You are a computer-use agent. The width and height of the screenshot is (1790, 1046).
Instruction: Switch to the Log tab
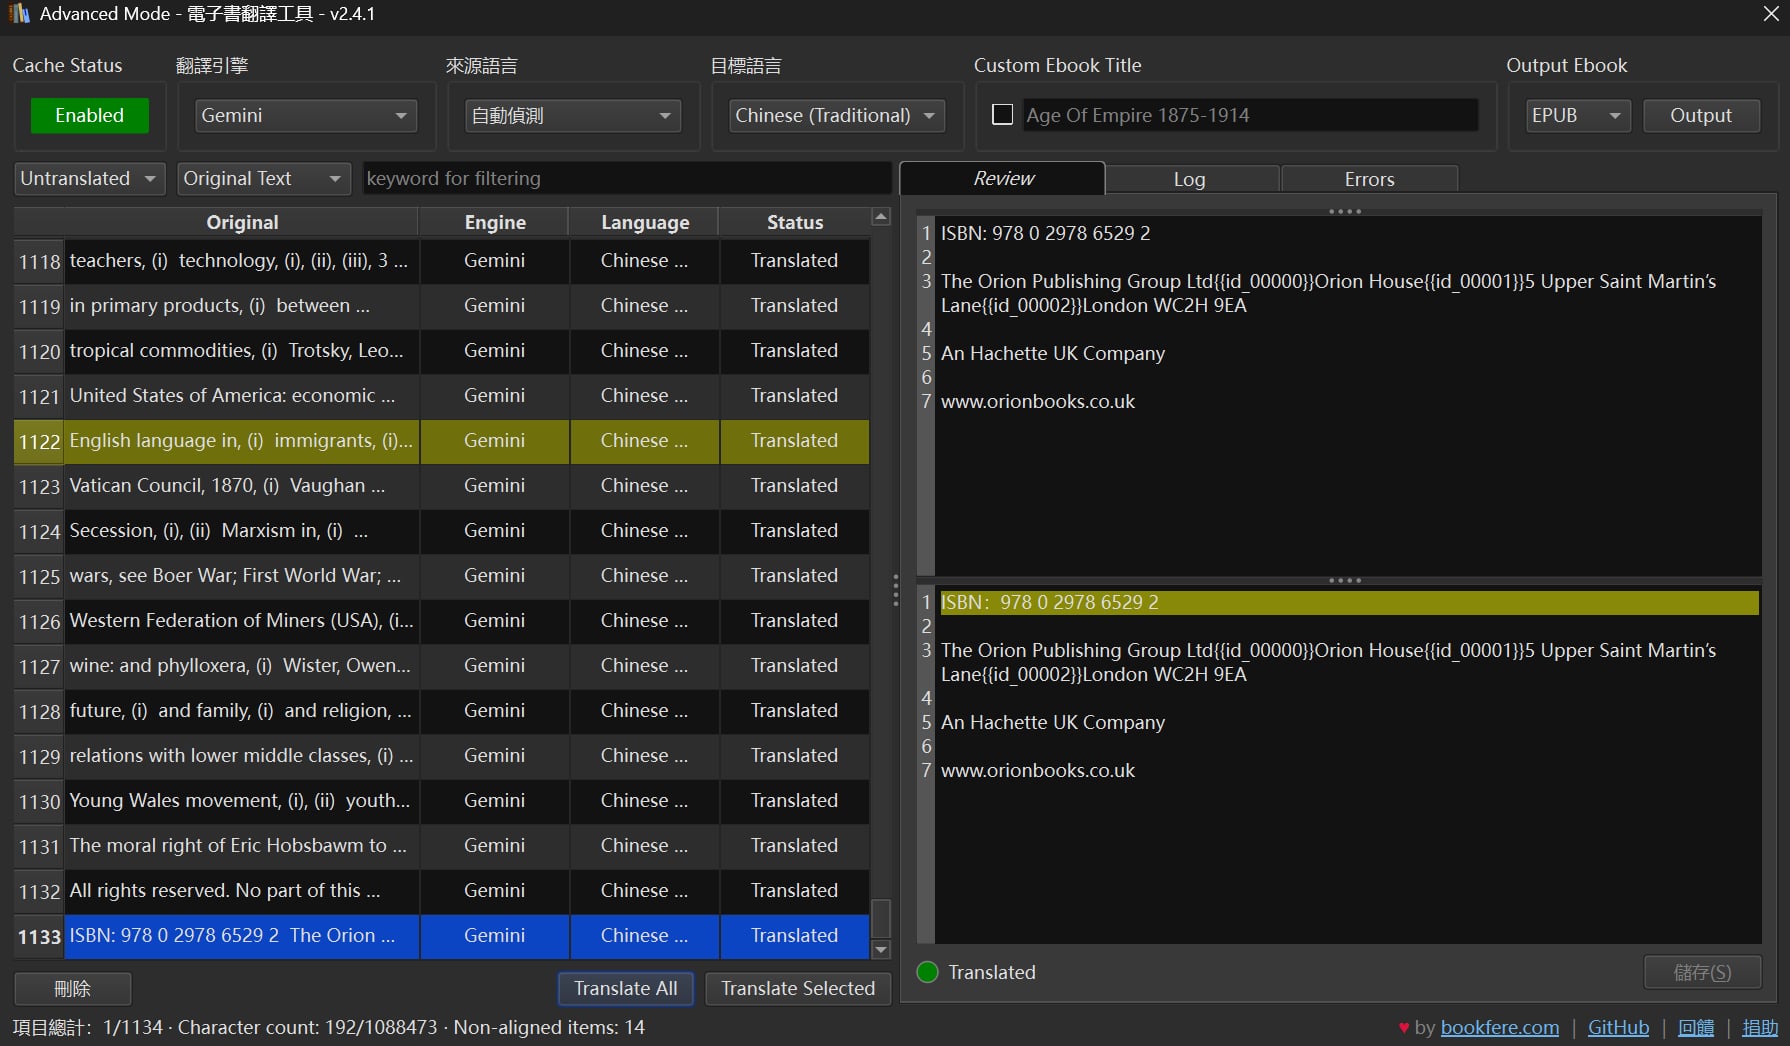(1189, 179)
